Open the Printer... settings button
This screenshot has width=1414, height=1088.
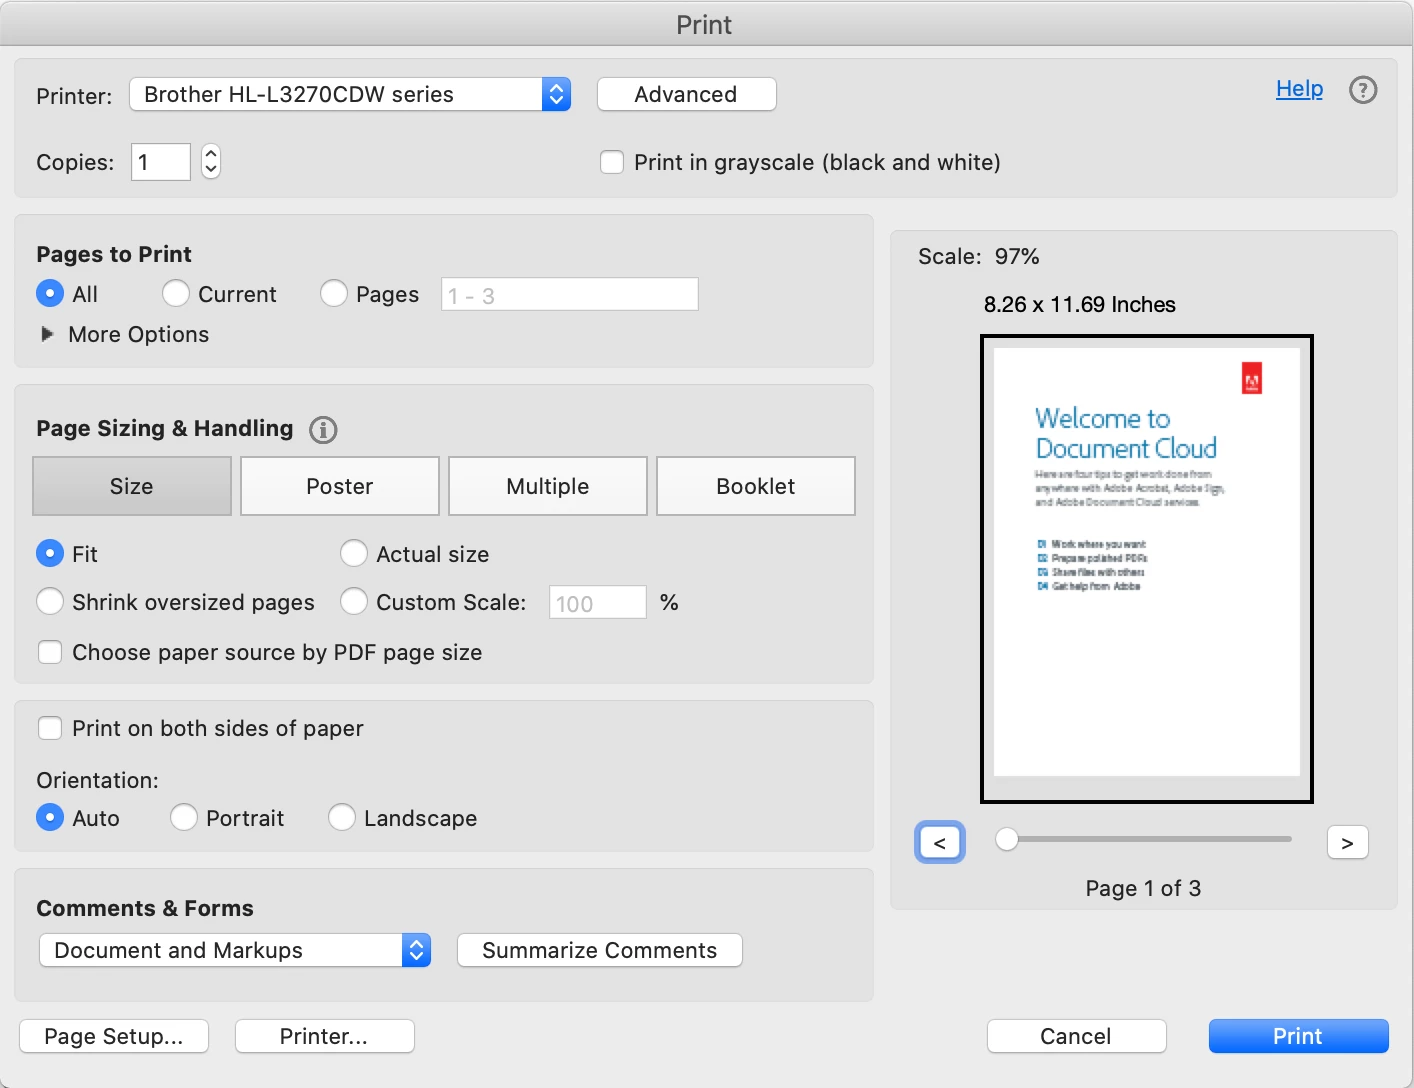tap(324, 1036)
